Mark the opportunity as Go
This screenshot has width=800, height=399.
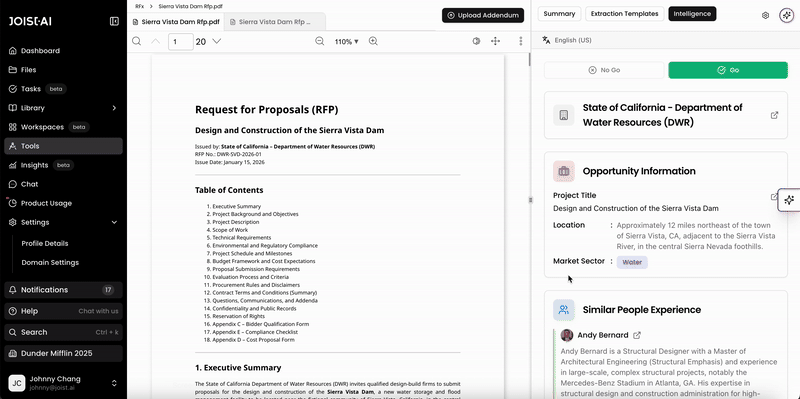pyautogui.click(x=728, y=70)
